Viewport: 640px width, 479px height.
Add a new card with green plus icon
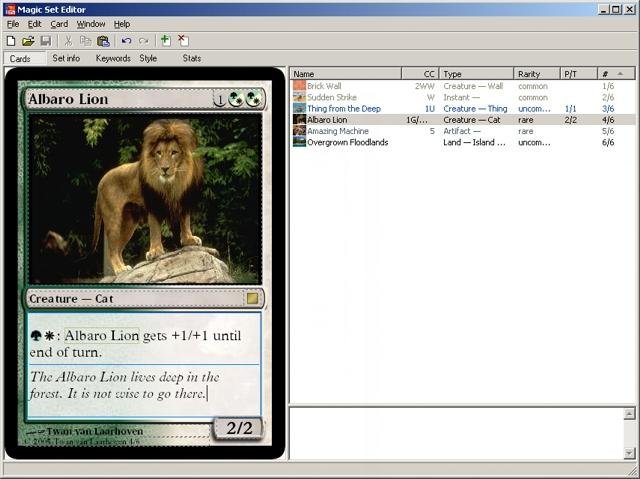point(165,40)
